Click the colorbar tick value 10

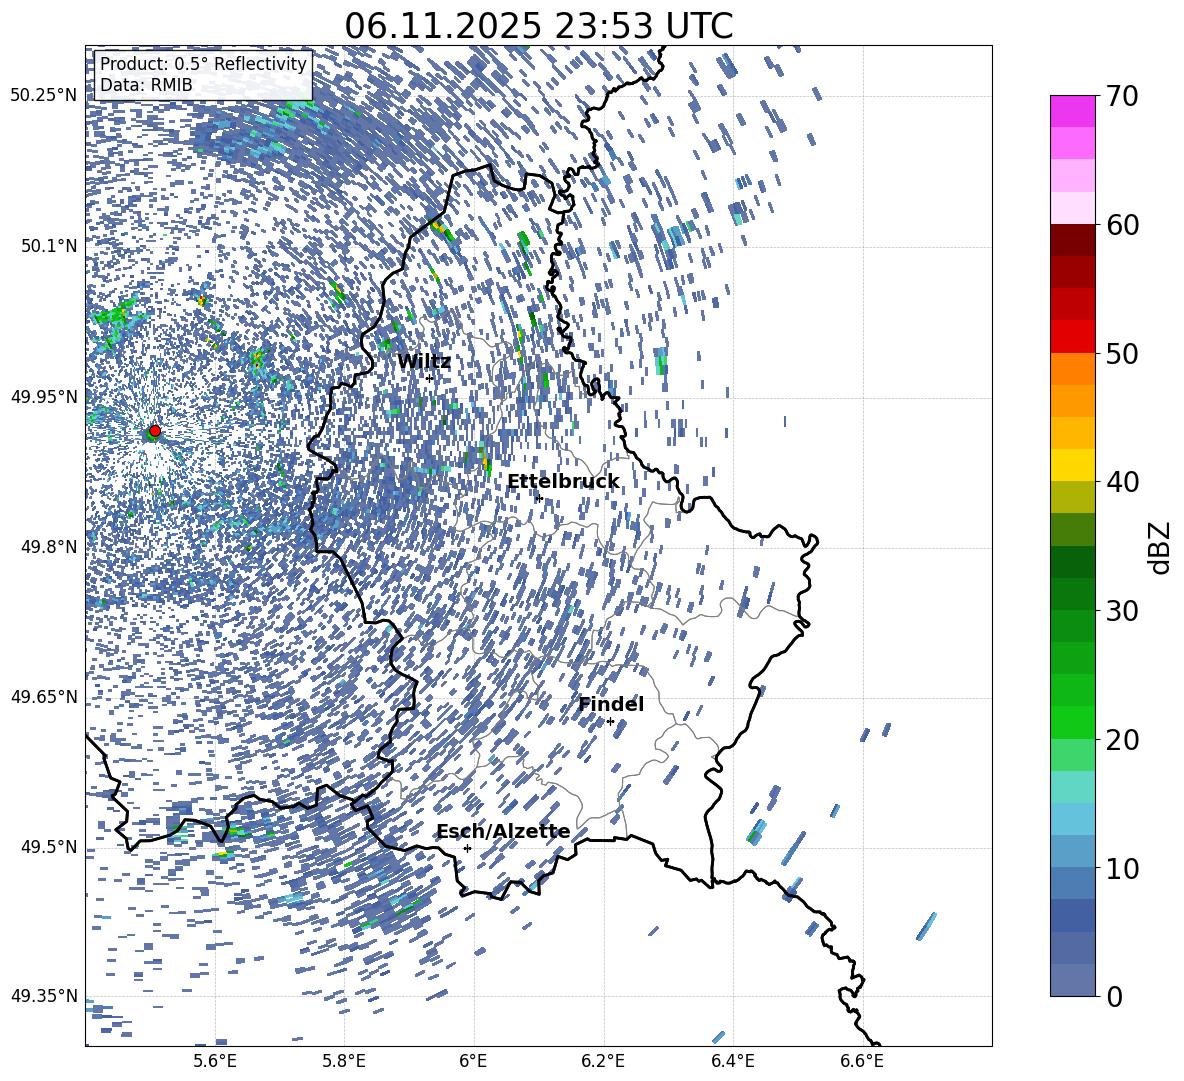(x=1122, y=868)
